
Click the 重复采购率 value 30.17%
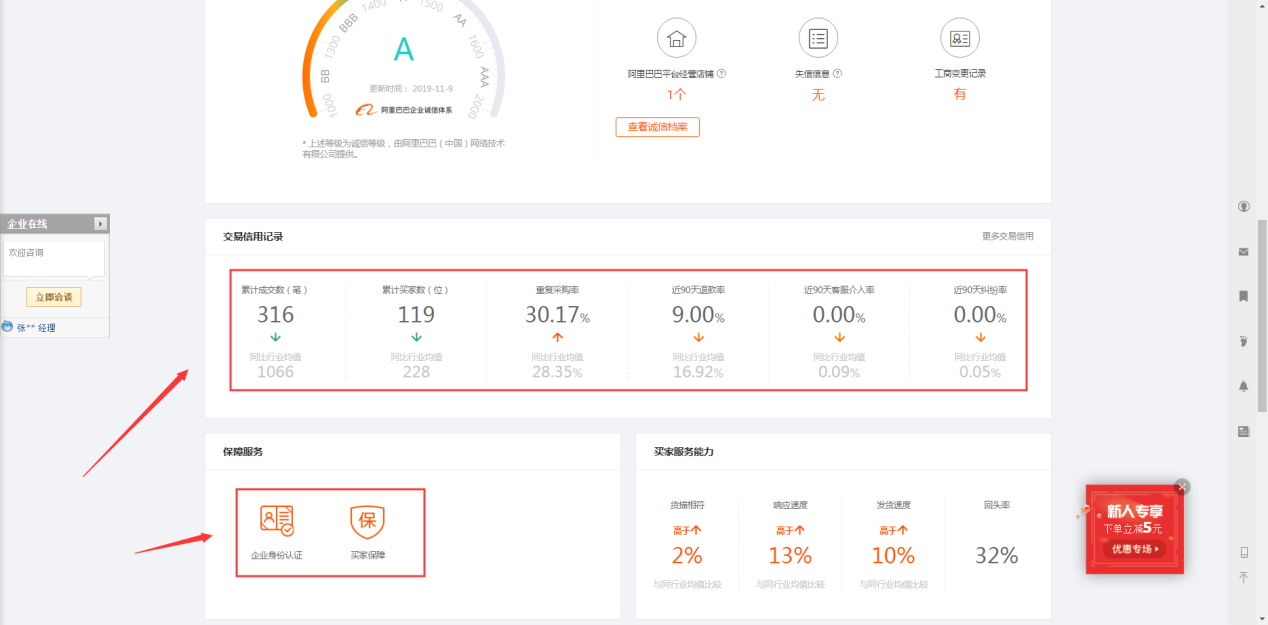pyautogui.click(x=557, y=315)
